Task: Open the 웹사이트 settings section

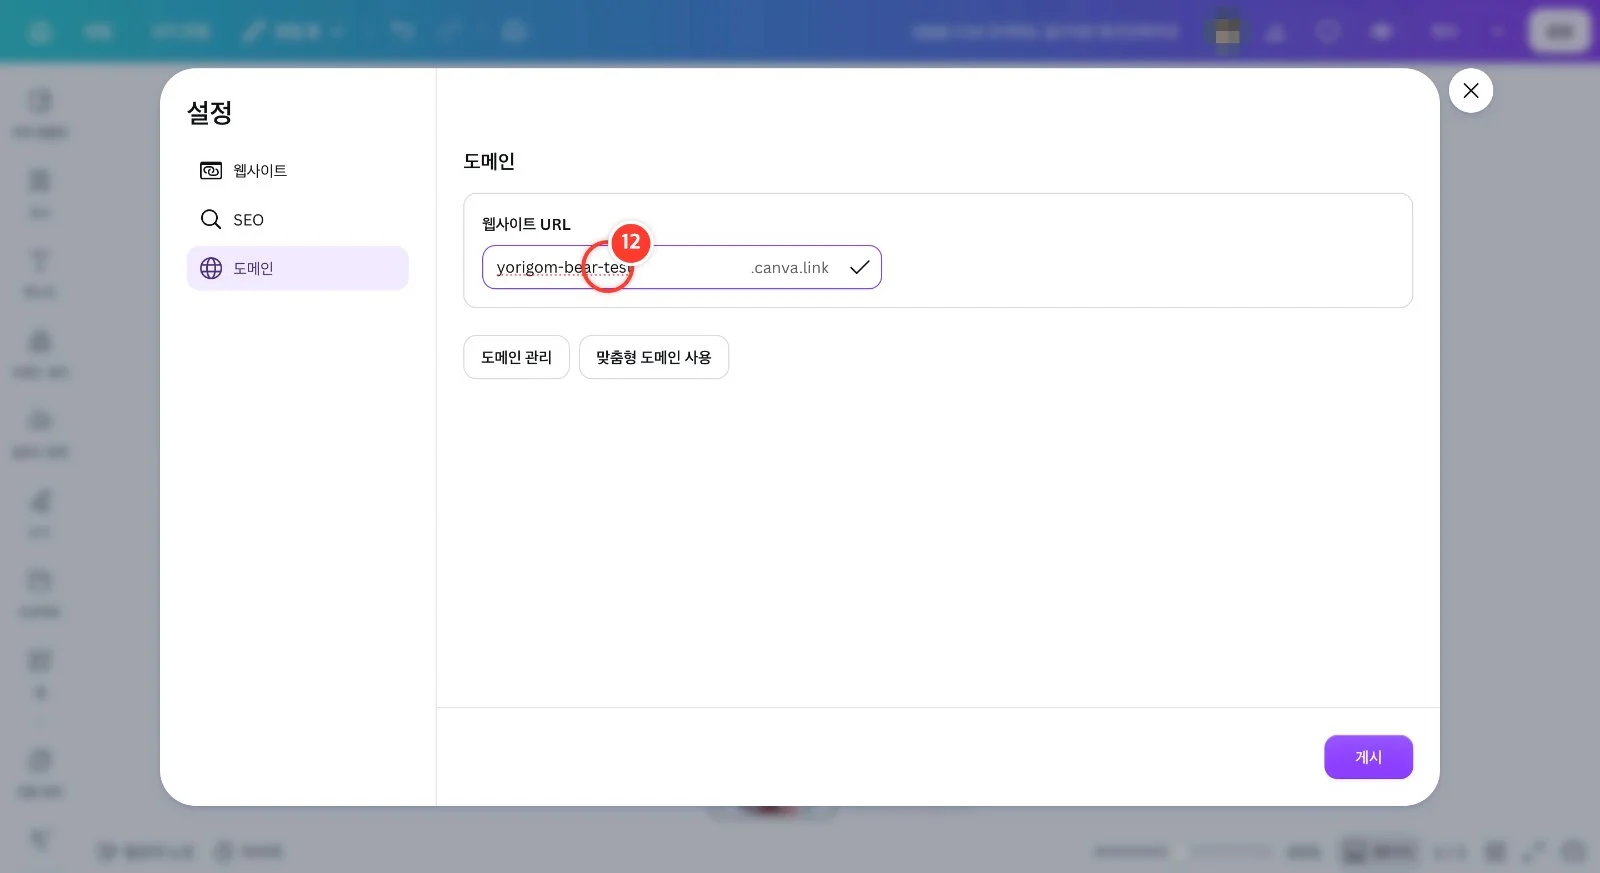Action: click(x=297, y=171)
